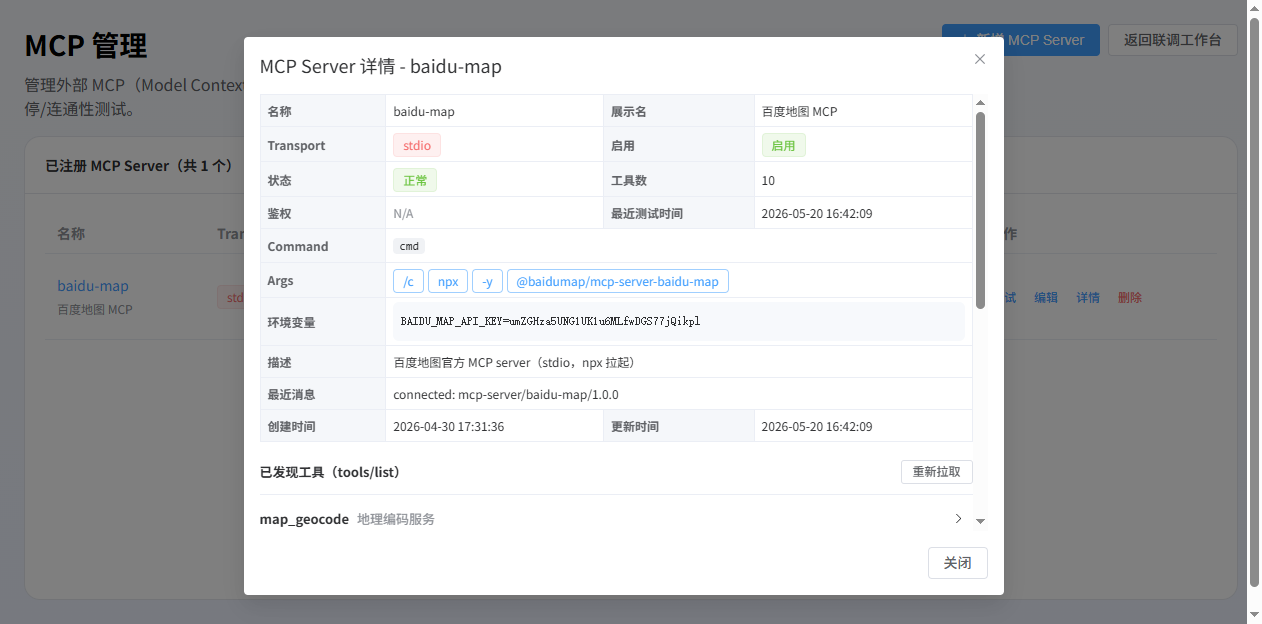Click the 返回联调工作台 button in background page
Viewport: 1262px width, 624px height.
[x=1172, y=40]
